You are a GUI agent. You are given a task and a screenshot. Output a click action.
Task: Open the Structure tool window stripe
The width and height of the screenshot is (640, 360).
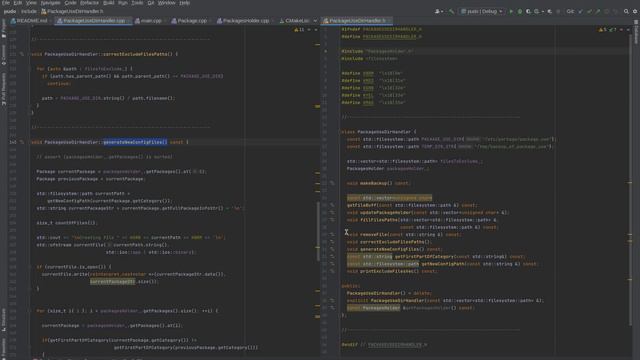click(4, 319)
